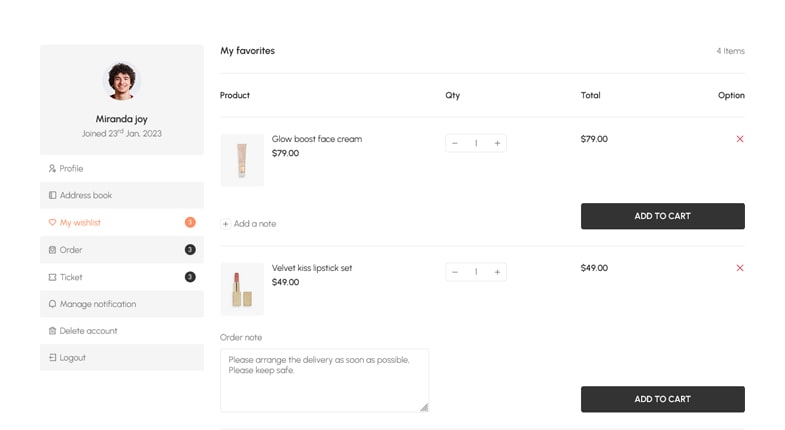This screenshot has width=785, height=430.
Task: Remove Velvet kiss lipstick set with red X
Action: [740, 268]
